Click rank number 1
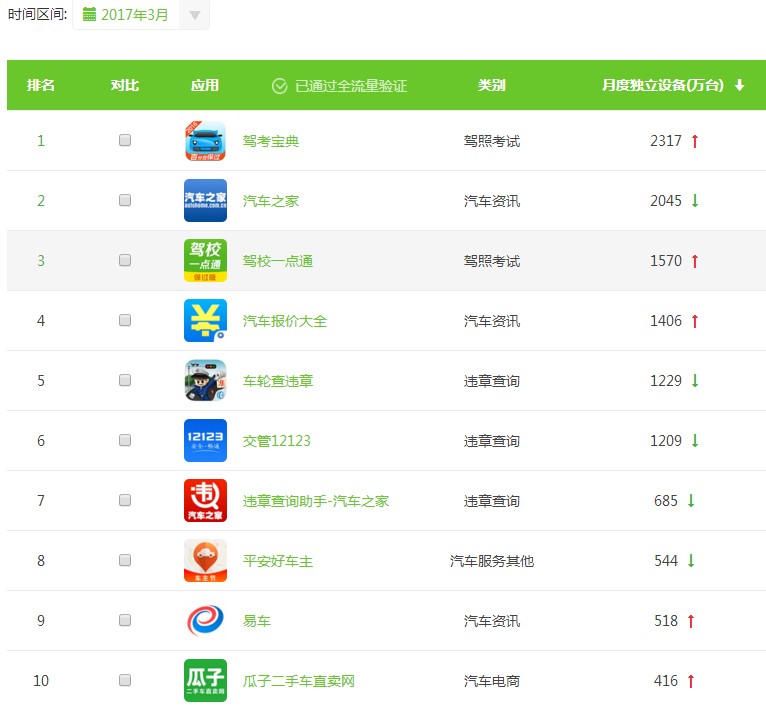 coord(41,141)
